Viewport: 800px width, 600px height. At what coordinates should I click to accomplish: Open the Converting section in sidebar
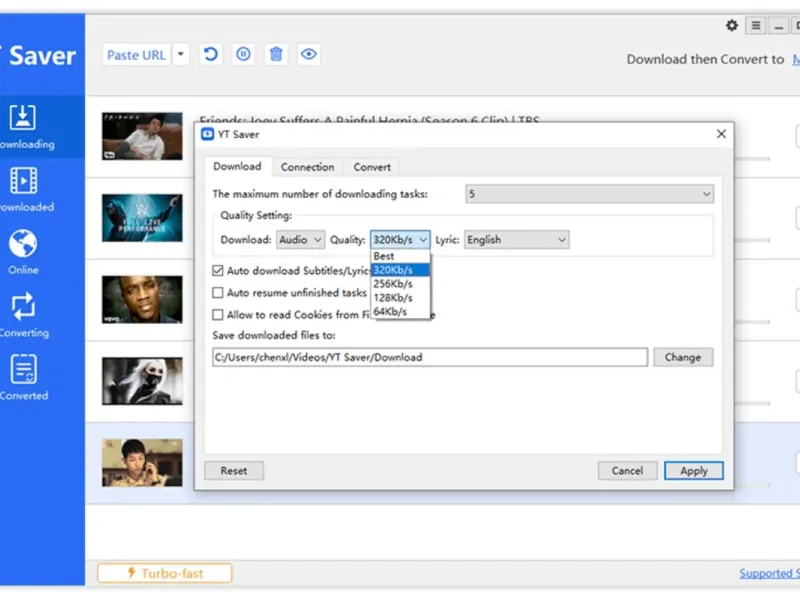point(24,315)
